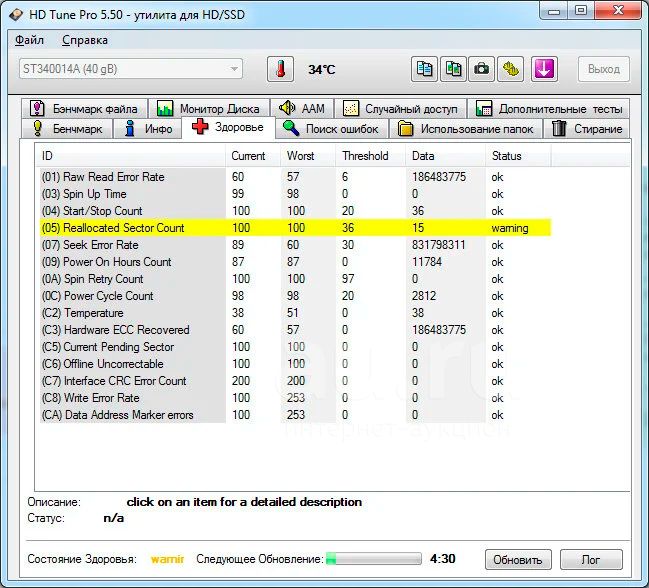Click the warning status in Reallocated Sector row
This screenshot has width=649, height=588.
click(510, 228)
